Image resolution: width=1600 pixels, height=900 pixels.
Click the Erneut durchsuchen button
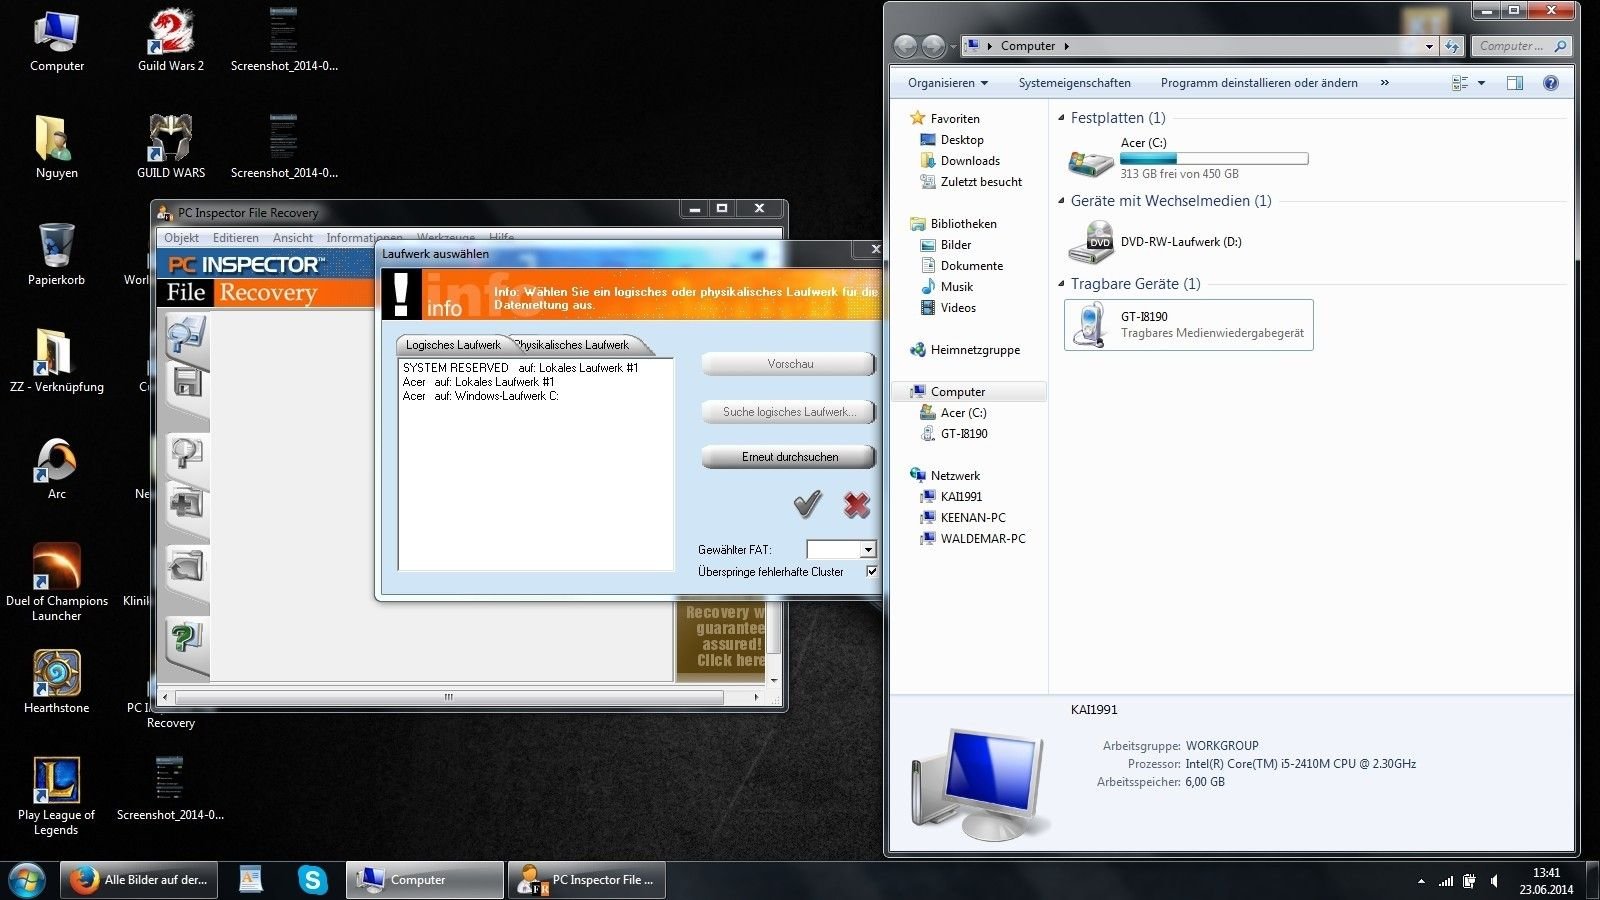pos(789,457)
